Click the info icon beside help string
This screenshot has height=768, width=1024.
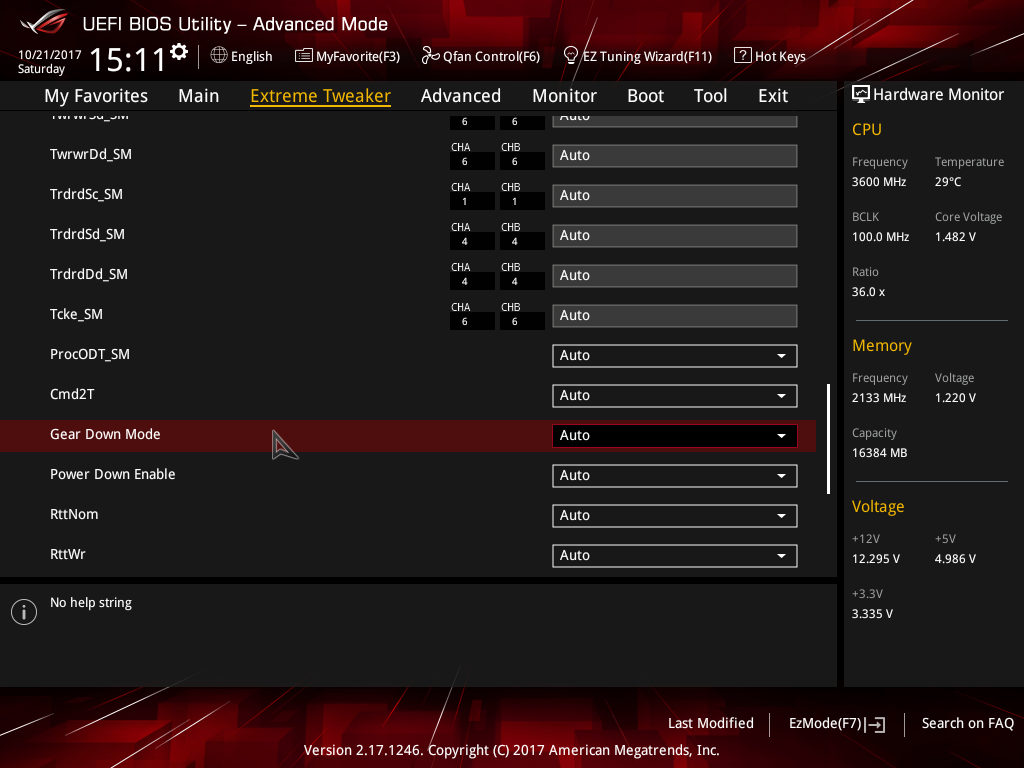[24, 612]
